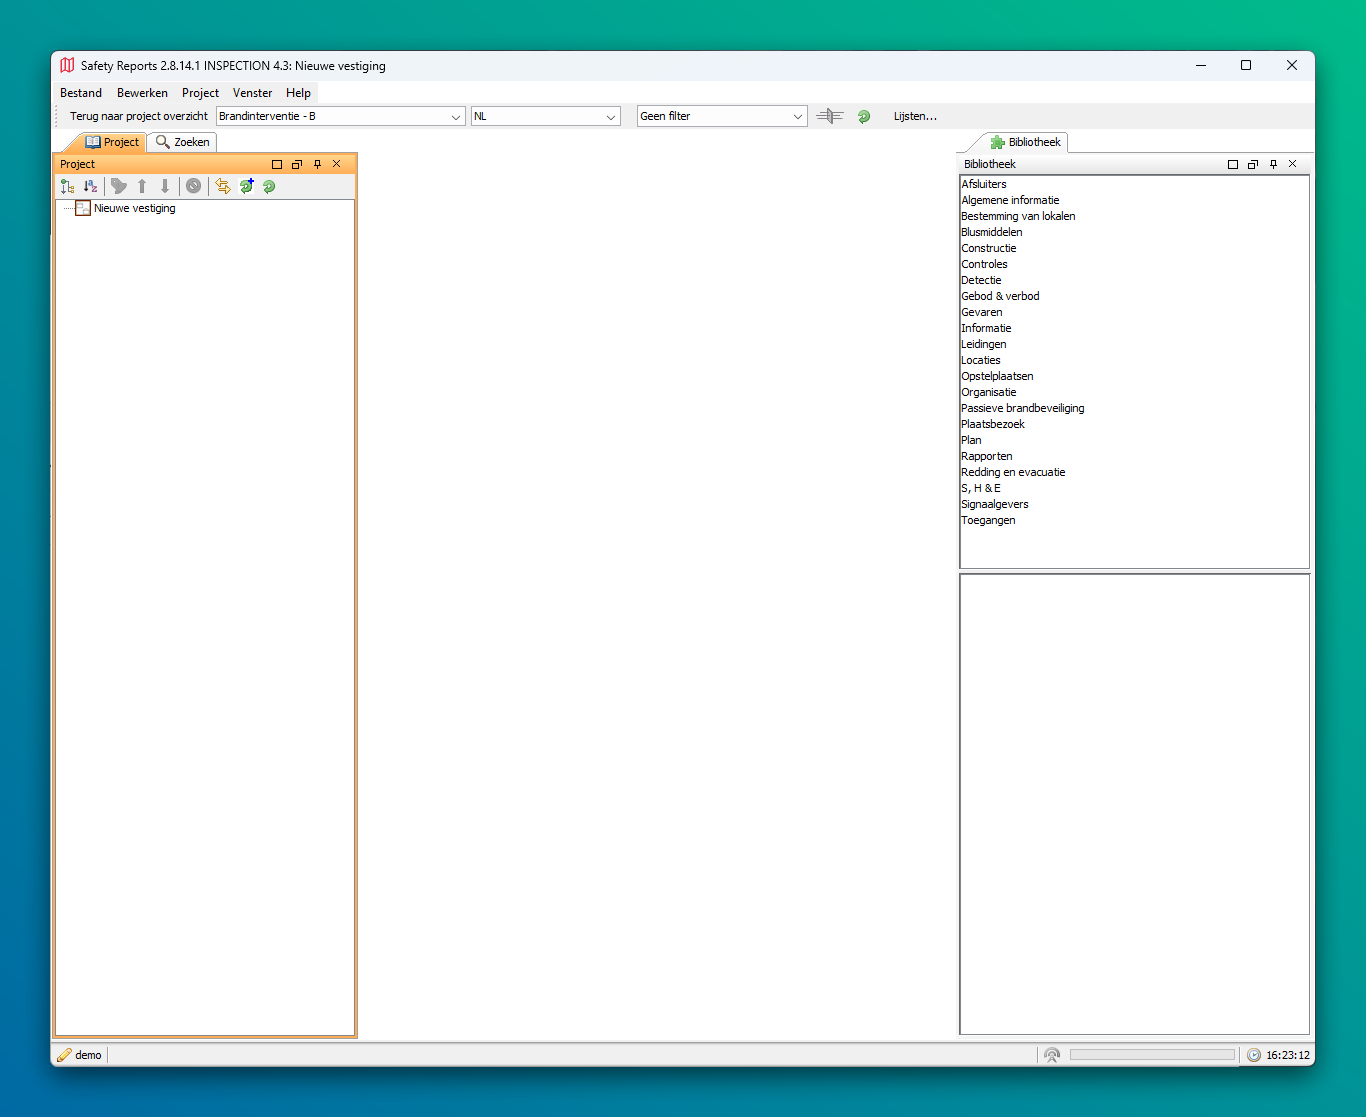Screen dimensions: 1366x1117
Task: Click the progress bar in the status bar
Action: point(1152,1055)
